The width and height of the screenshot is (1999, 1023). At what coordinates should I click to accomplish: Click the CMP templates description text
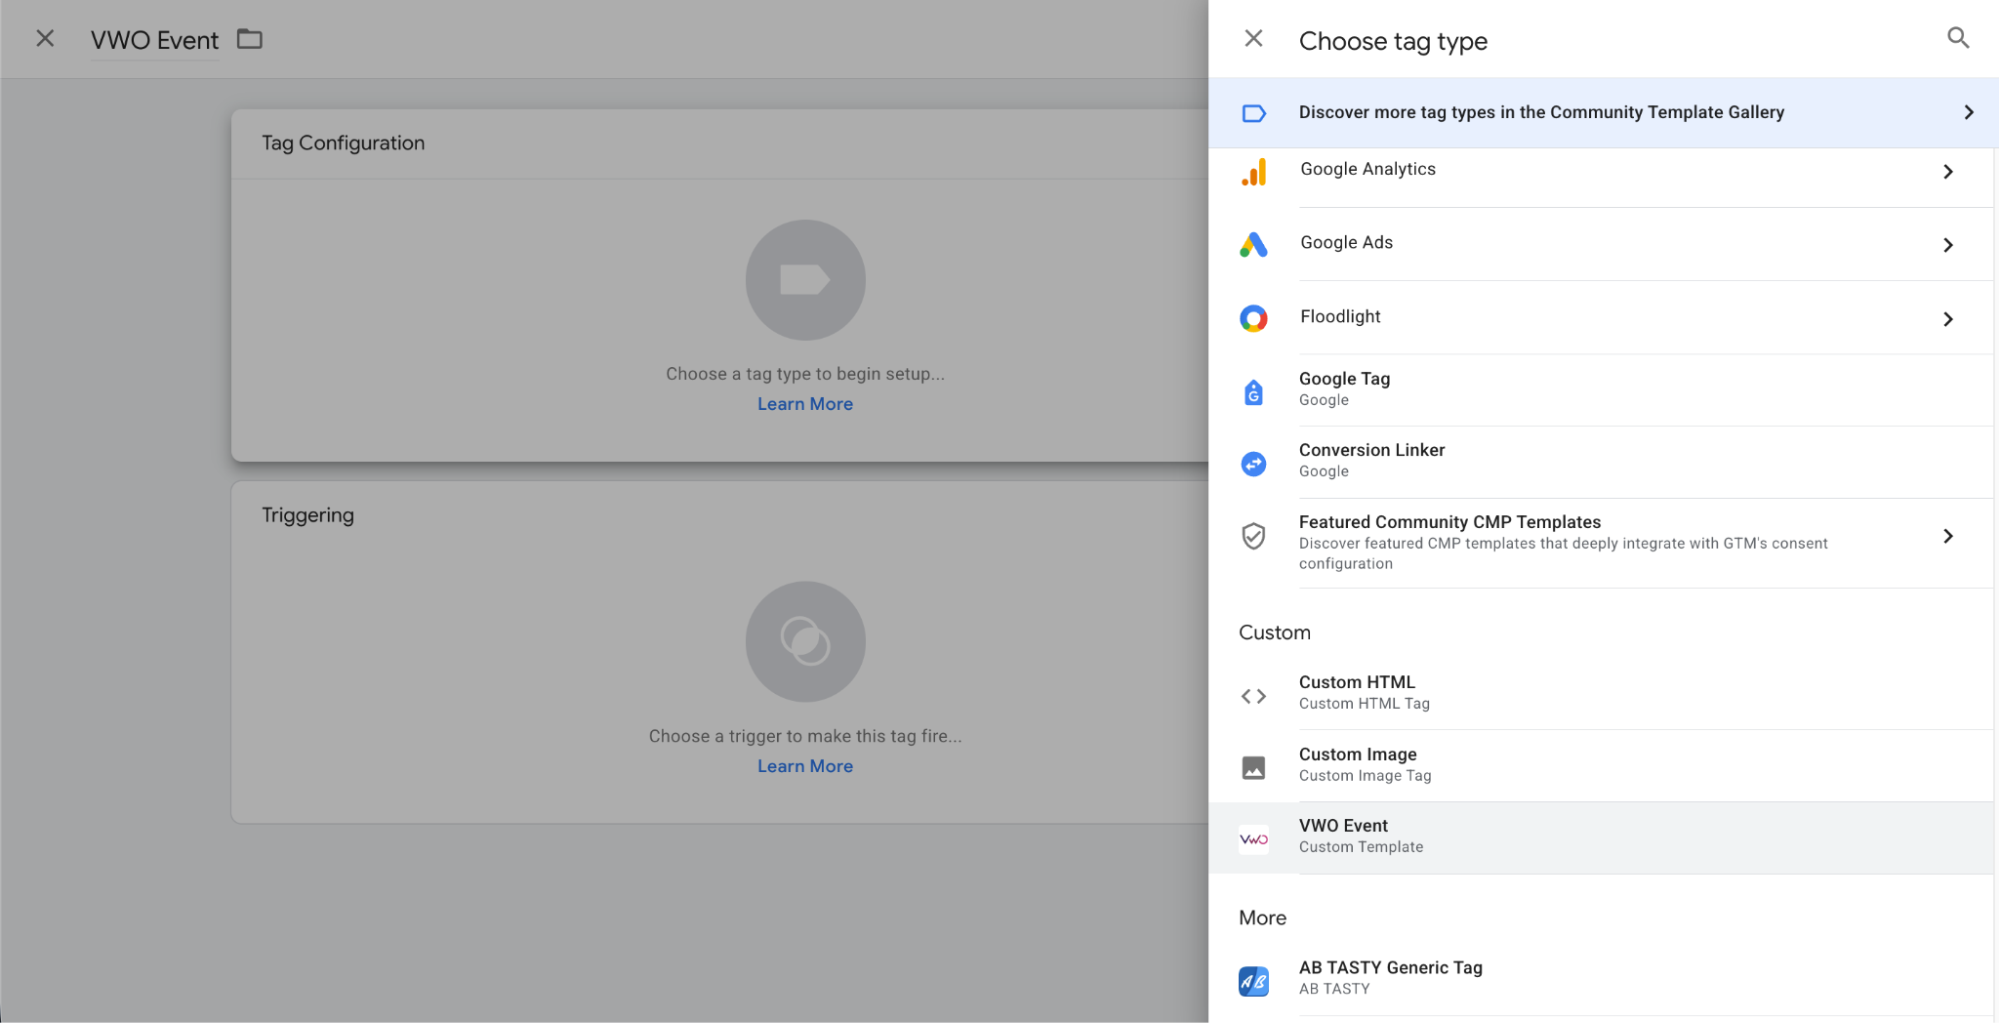1563,553
